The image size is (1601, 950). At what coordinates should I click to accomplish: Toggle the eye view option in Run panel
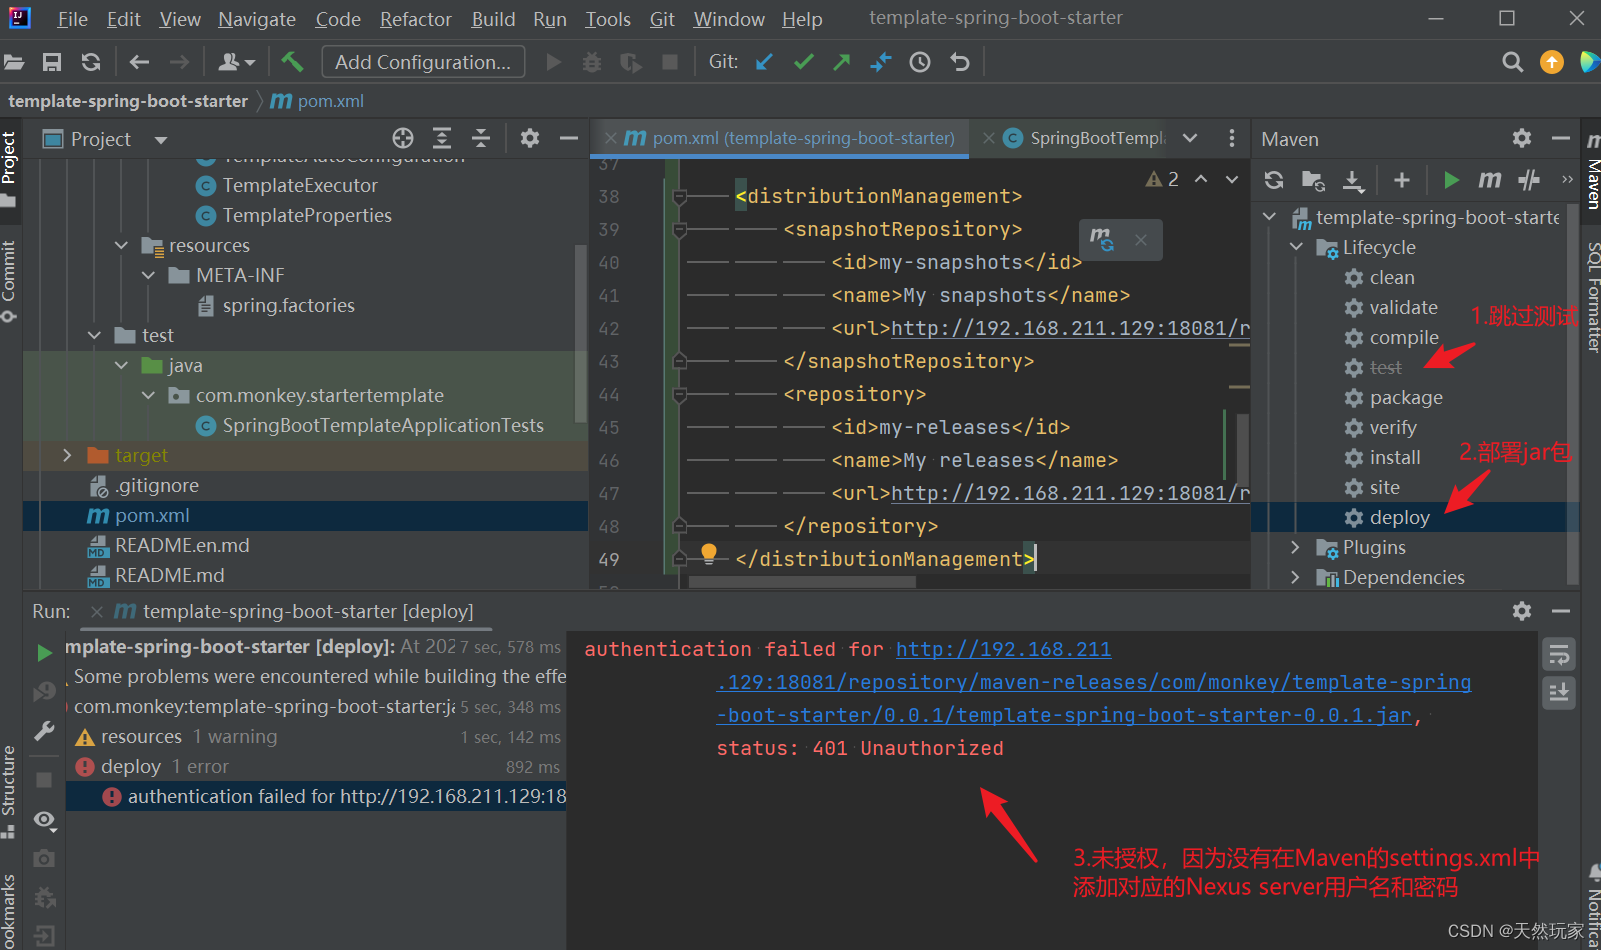44,820
